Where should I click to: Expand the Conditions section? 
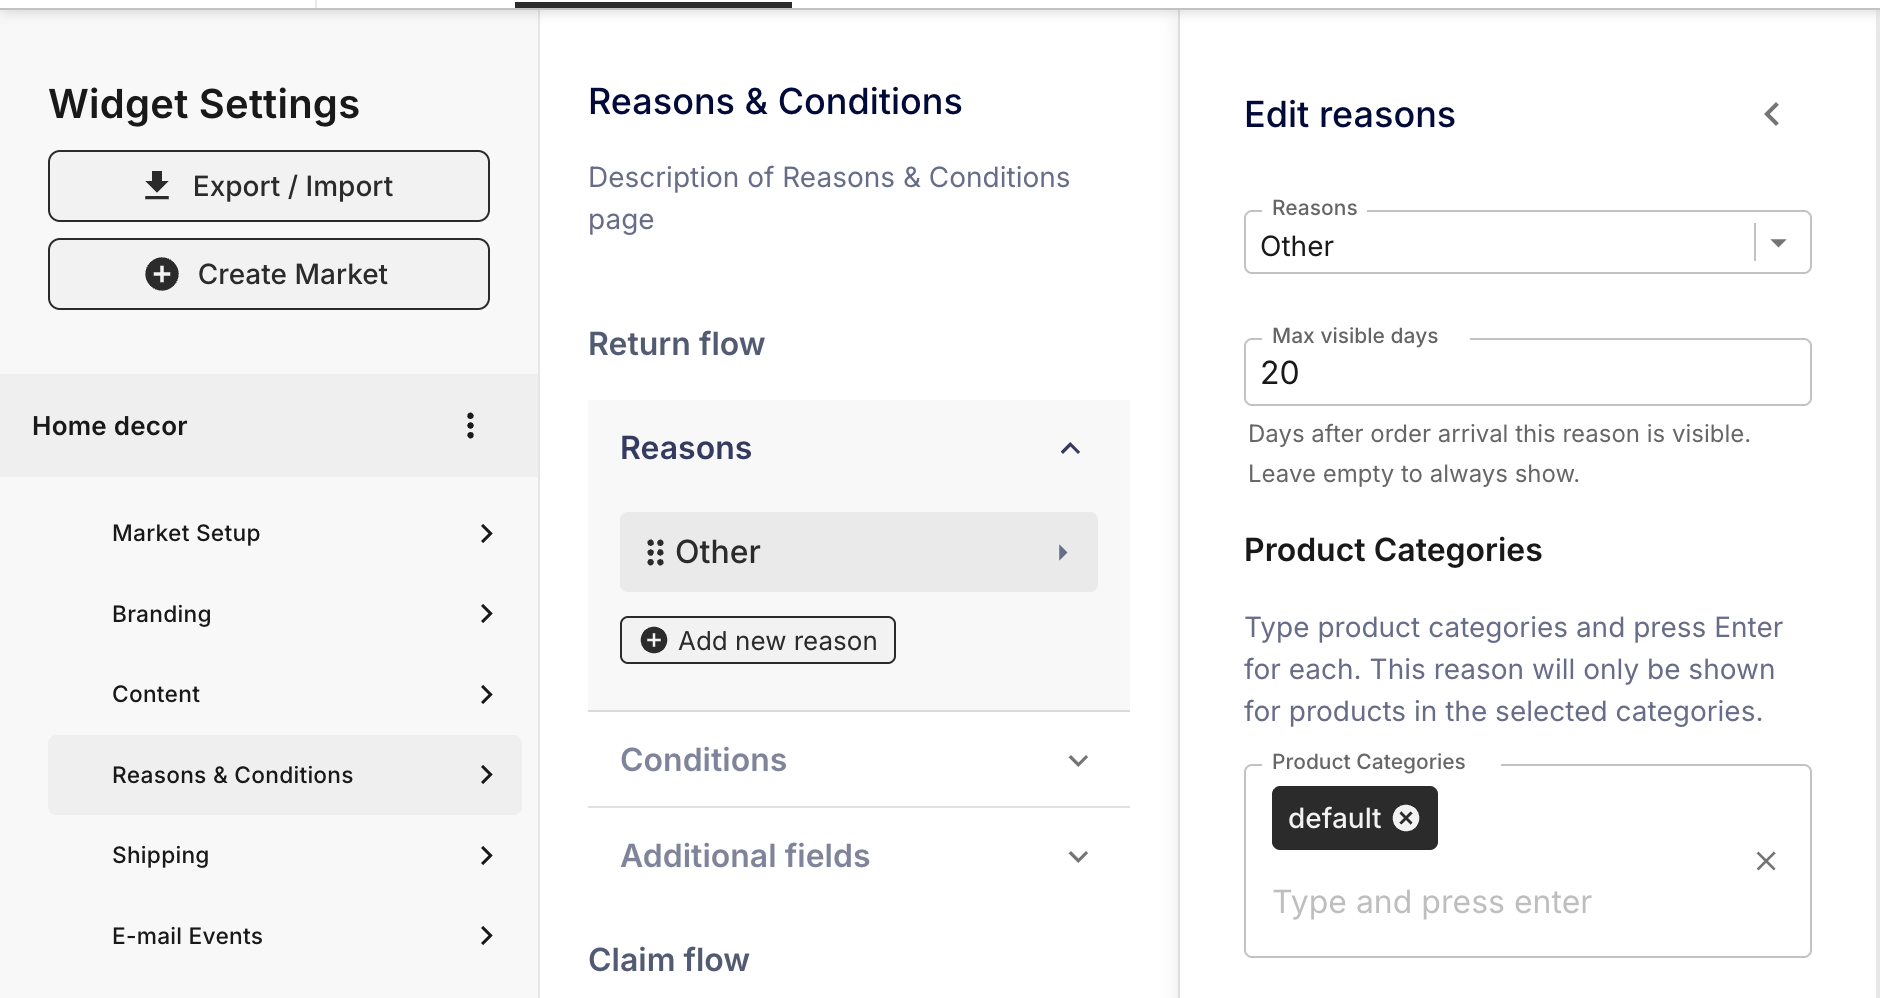[x=1078, y=761]
